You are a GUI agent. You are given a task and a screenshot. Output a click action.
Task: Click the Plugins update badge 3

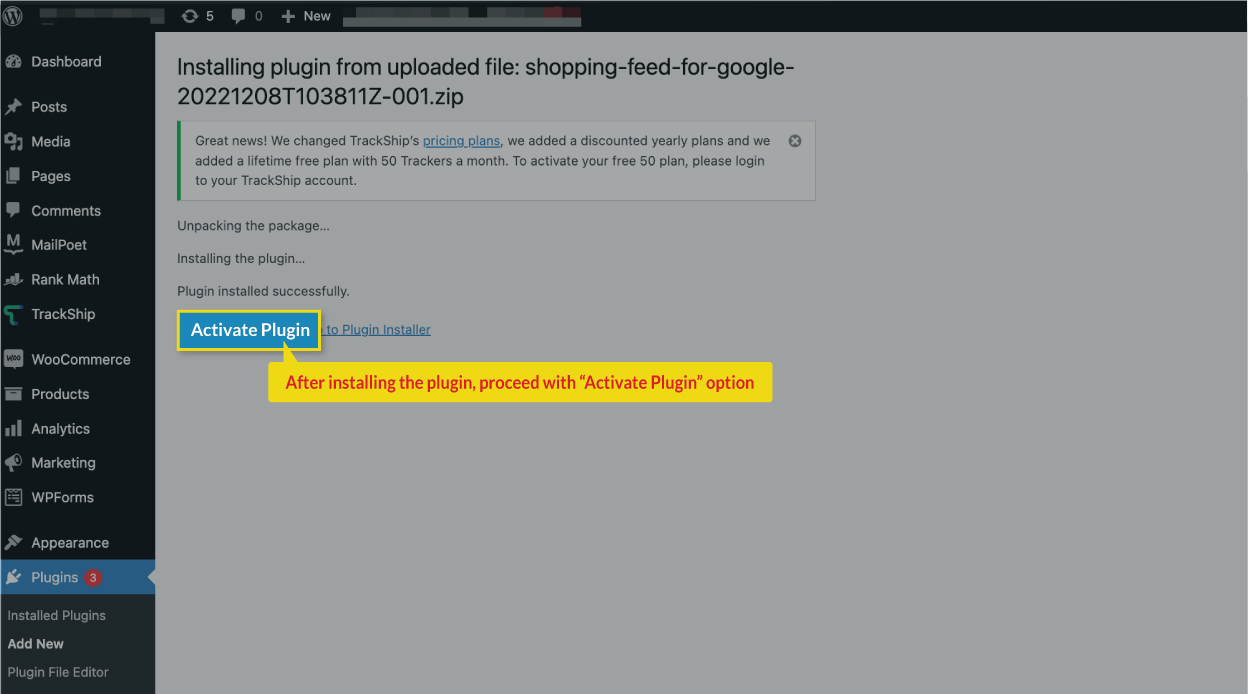(x=93, y=578)
